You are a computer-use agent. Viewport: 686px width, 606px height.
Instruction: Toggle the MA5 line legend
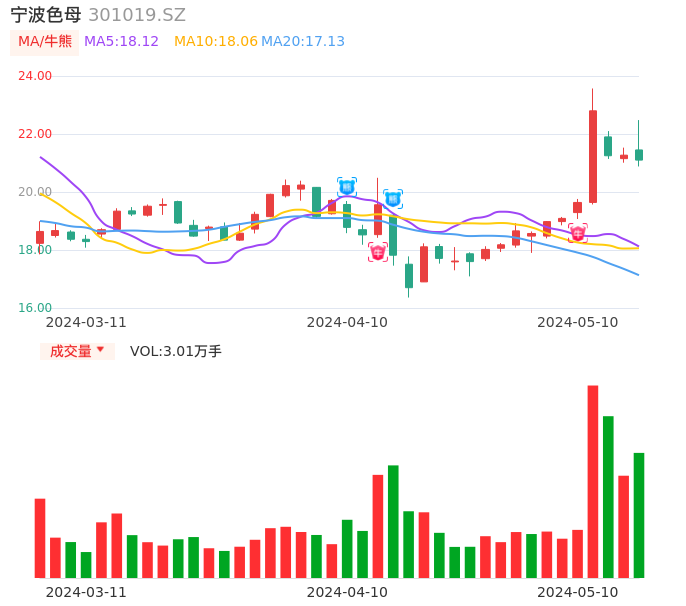coord(121,42)
